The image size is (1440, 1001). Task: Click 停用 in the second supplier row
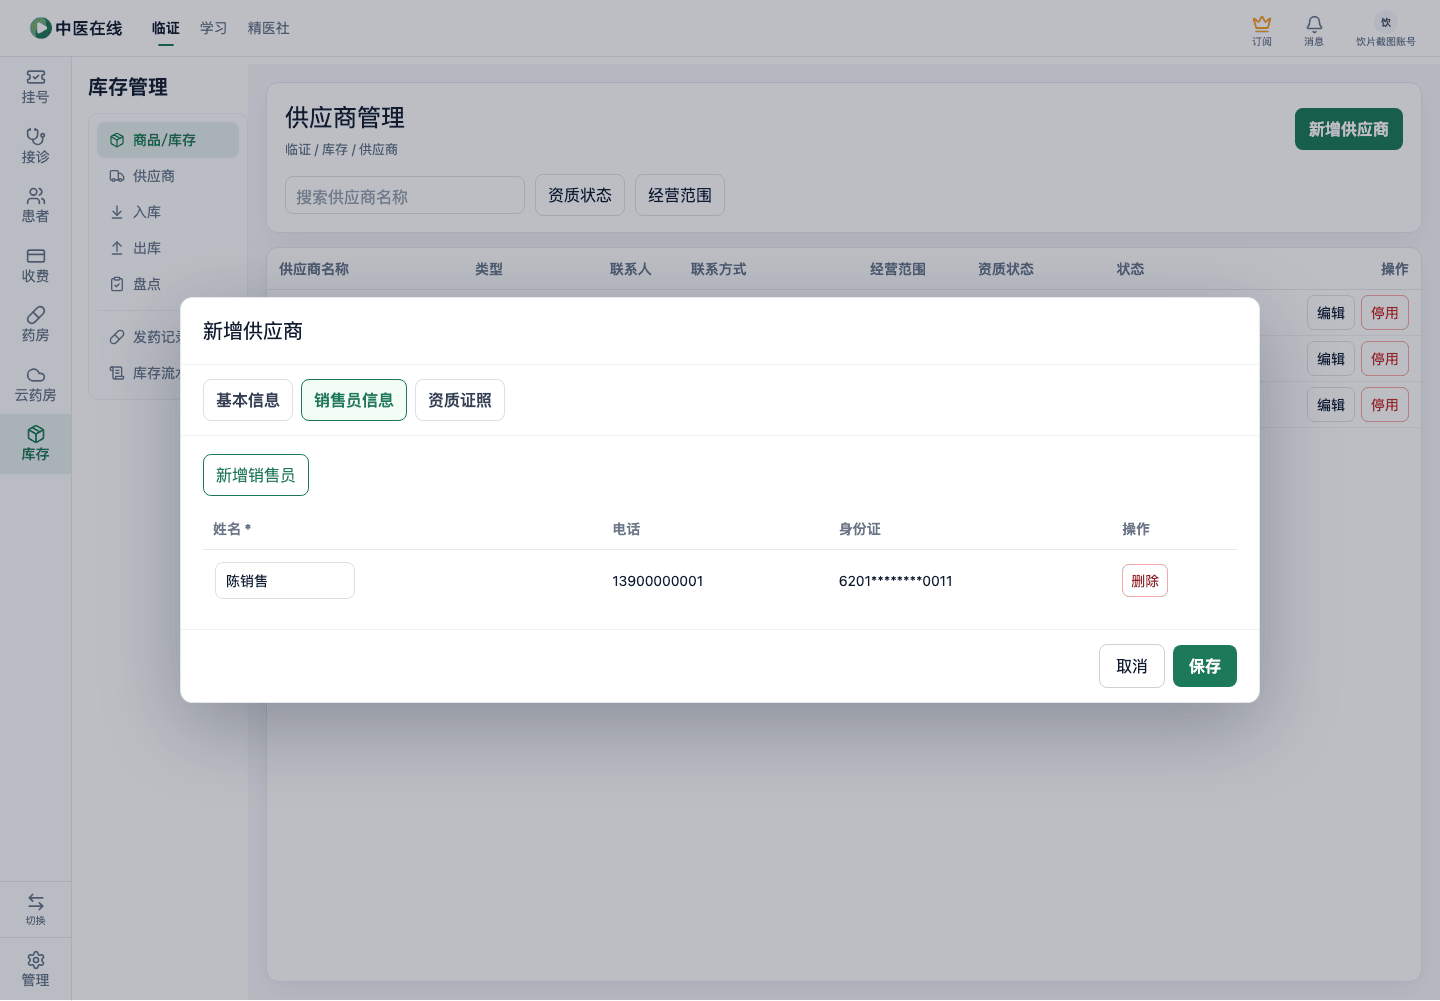(x=1385, y=359)
